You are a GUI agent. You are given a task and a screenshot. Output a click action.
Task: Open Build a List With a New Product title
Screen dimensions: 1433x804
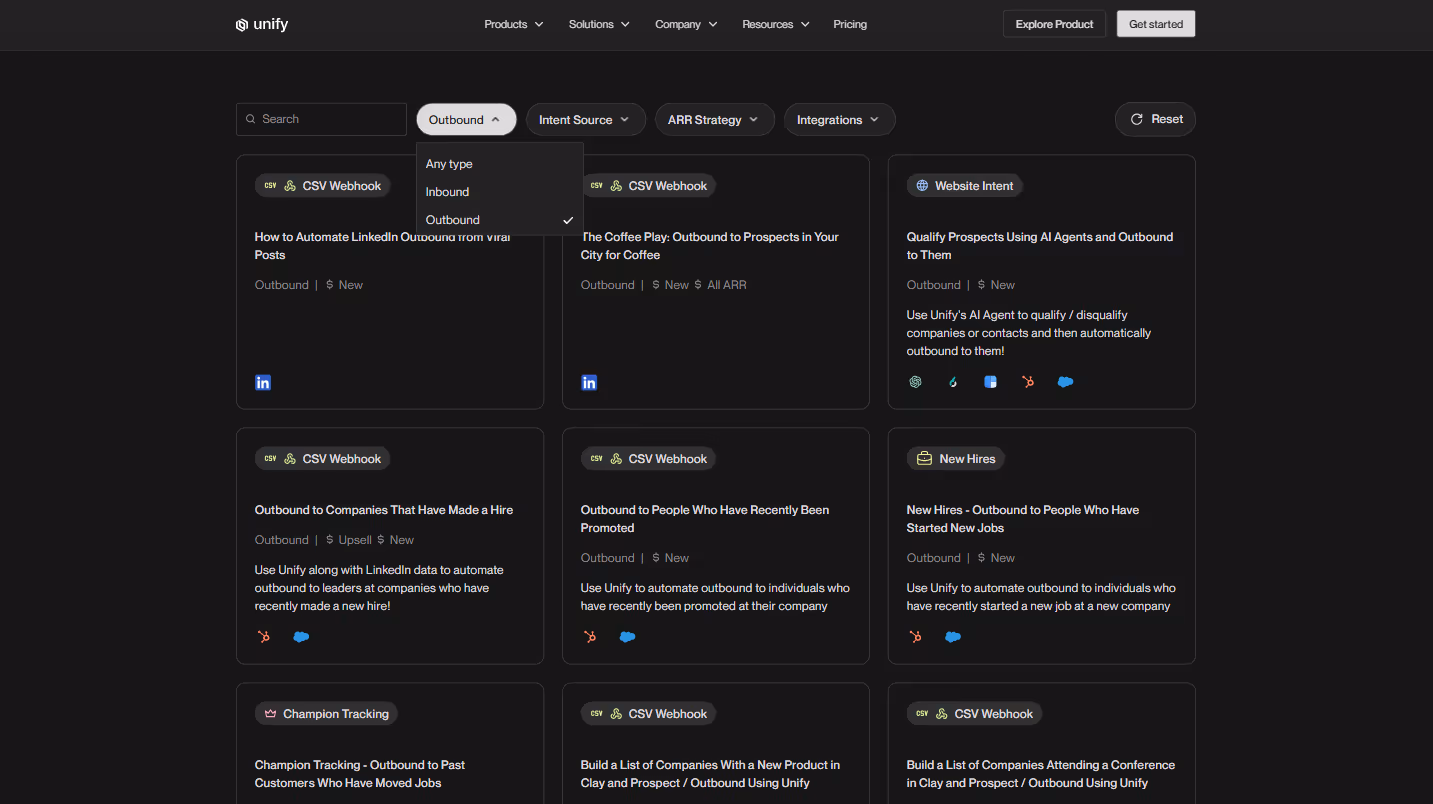[x=710, y=774]
